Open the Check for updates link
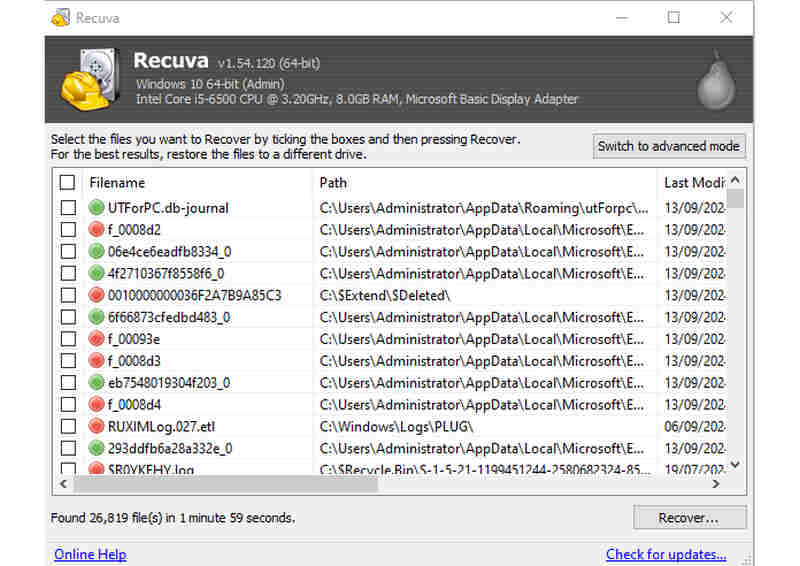The image size is (800, 566). (666, 554)
